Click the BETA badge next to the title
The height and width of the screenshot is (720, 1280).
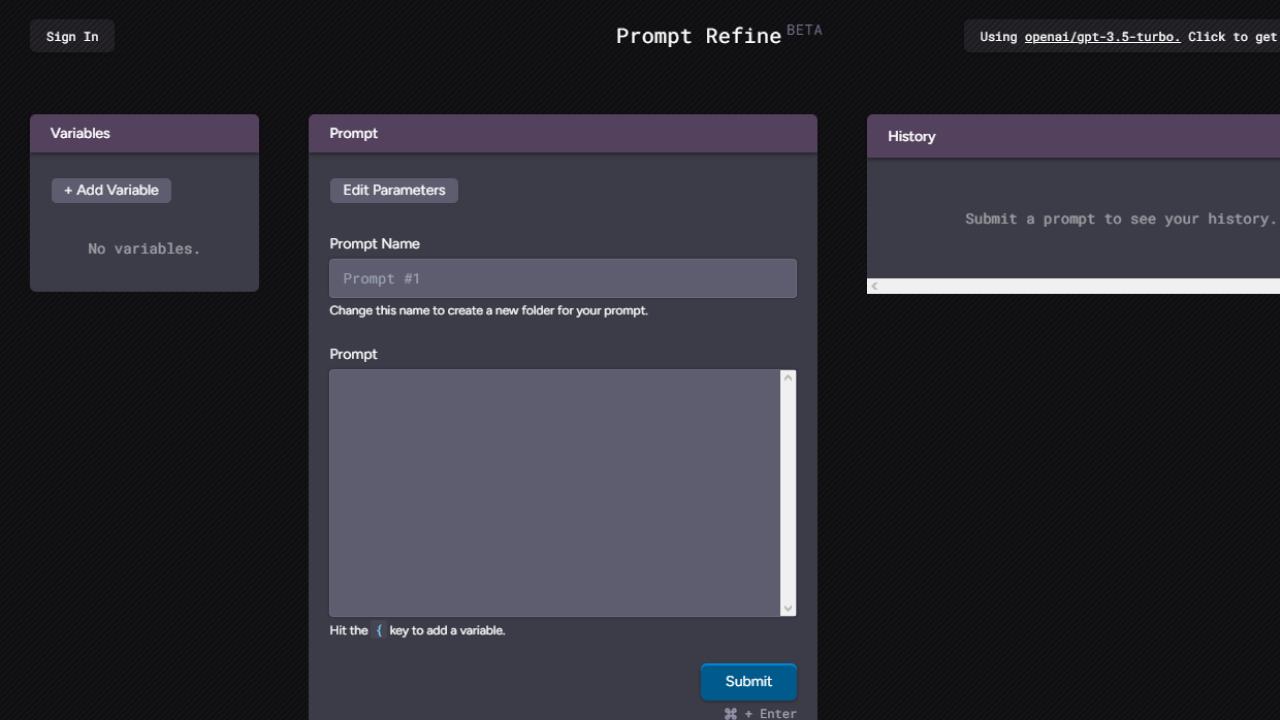[804, 30]
